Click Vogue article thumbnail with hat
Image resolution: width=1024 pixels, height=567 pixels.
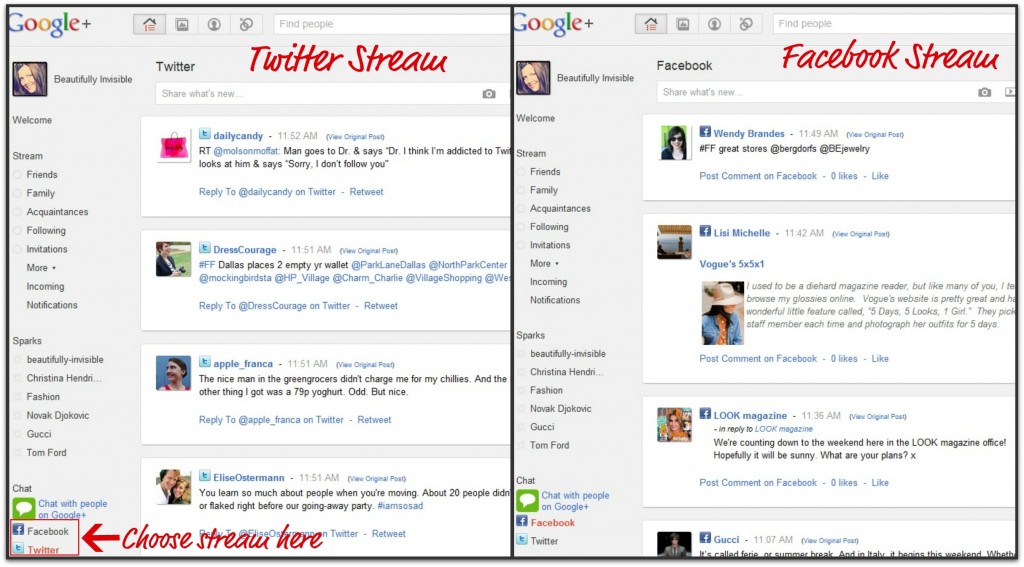click(x=722, y=313)
